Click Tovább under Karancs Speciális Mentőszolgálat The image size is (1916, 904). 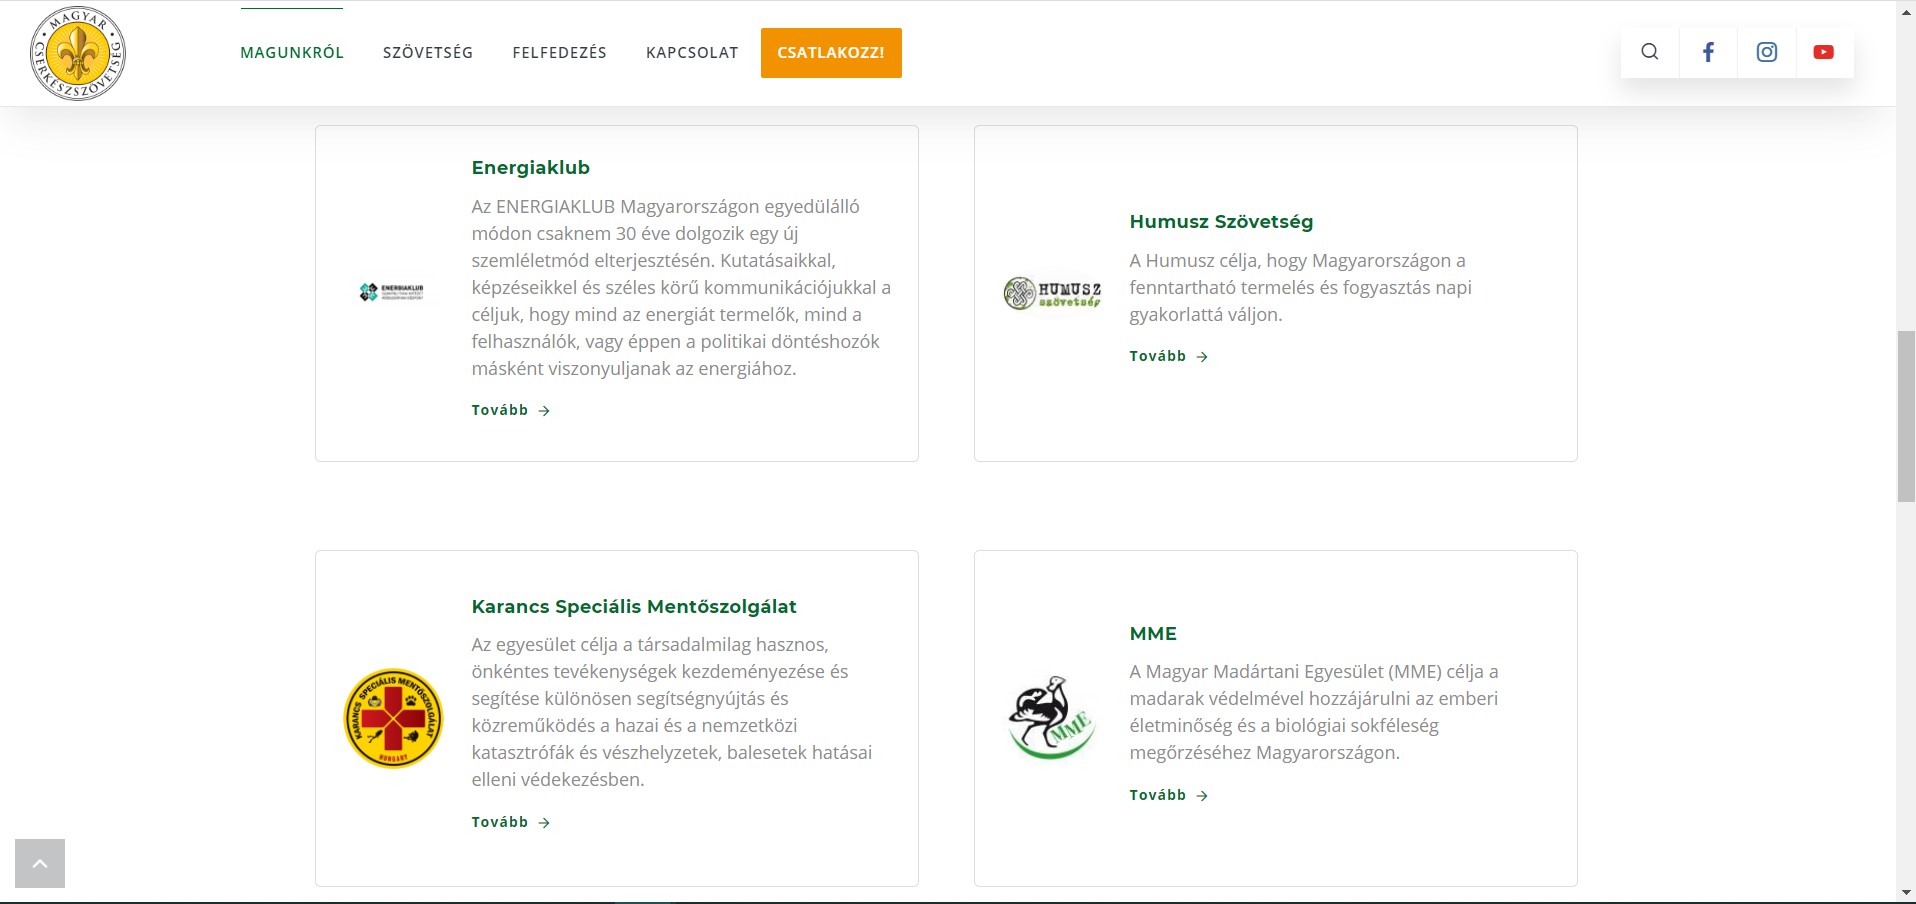510,822
